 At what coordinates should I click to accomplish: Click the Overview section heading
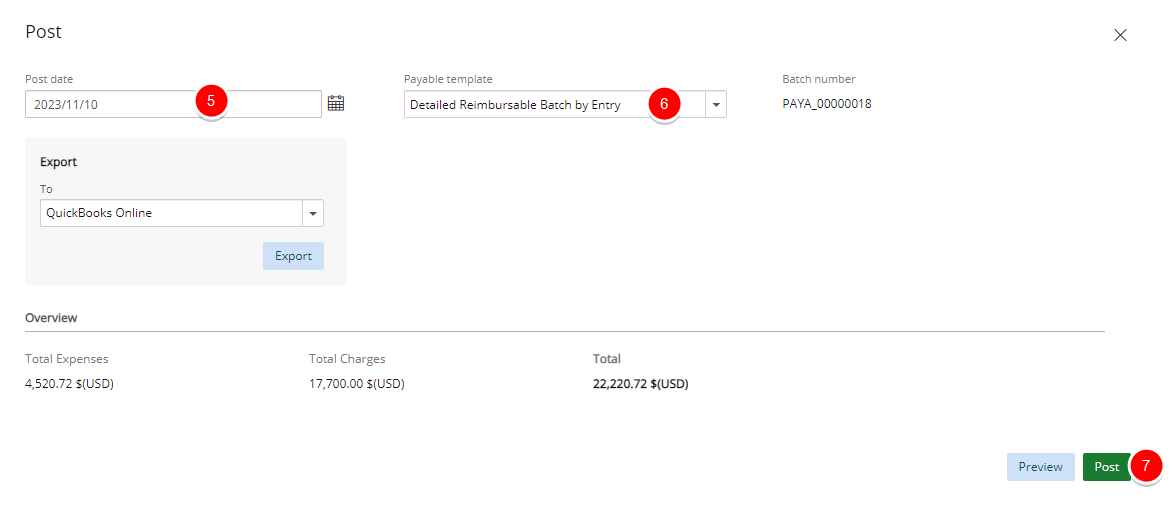(x=51, y=318)
